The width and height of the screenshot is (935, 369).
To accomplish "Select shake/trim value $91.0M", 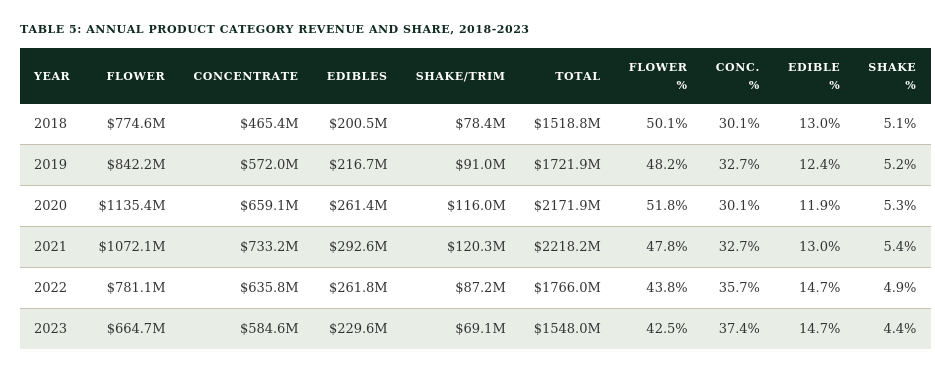I will click(x=480, y=165).
